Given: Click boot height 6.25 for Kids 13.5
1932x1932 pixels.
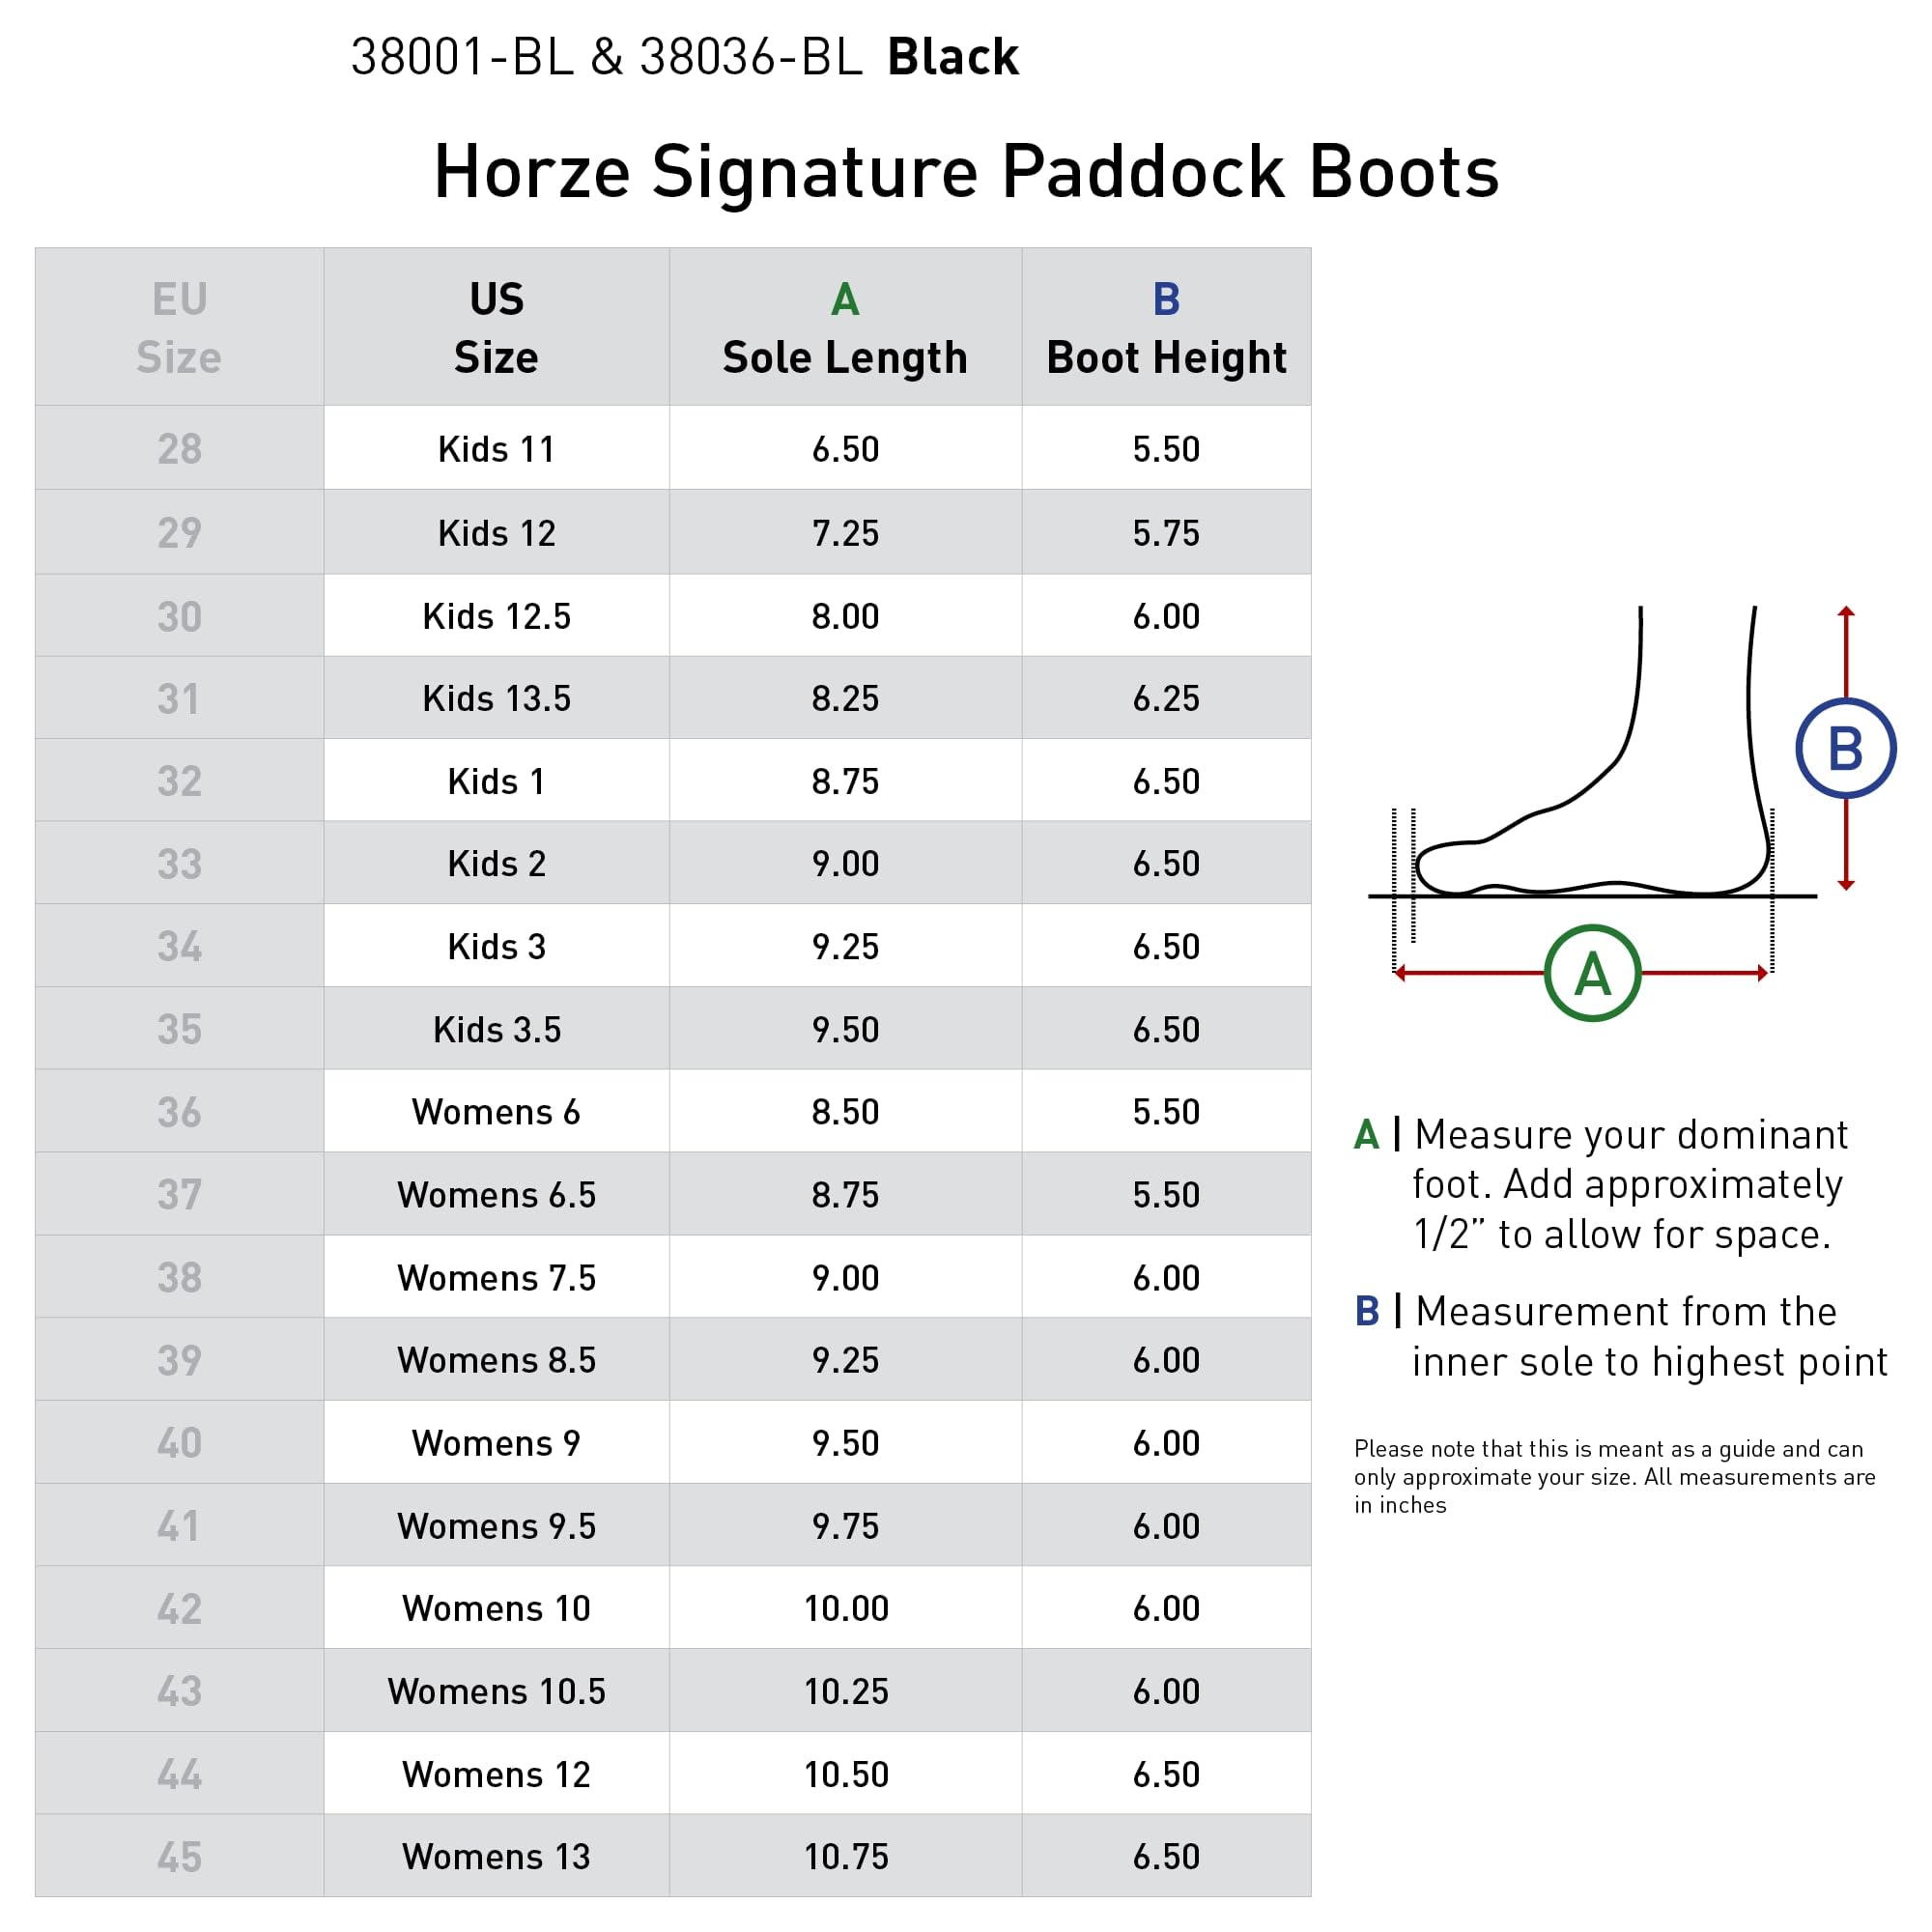Looking at the screenshot, I should tap(1166, 698).
